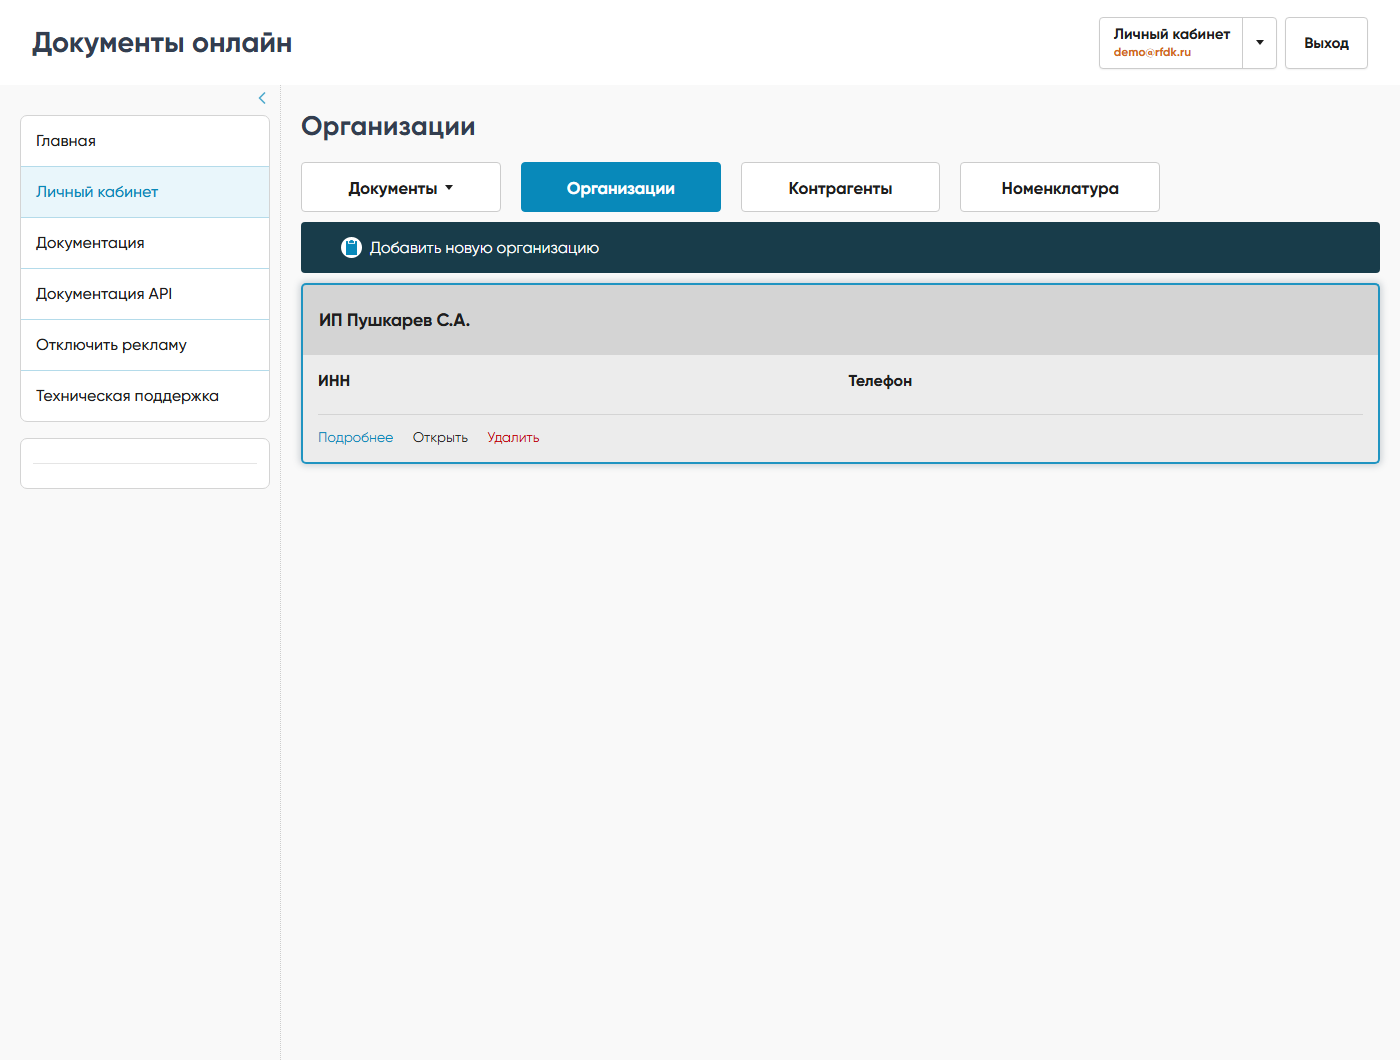Click the red Удалить link

point(513,438)
